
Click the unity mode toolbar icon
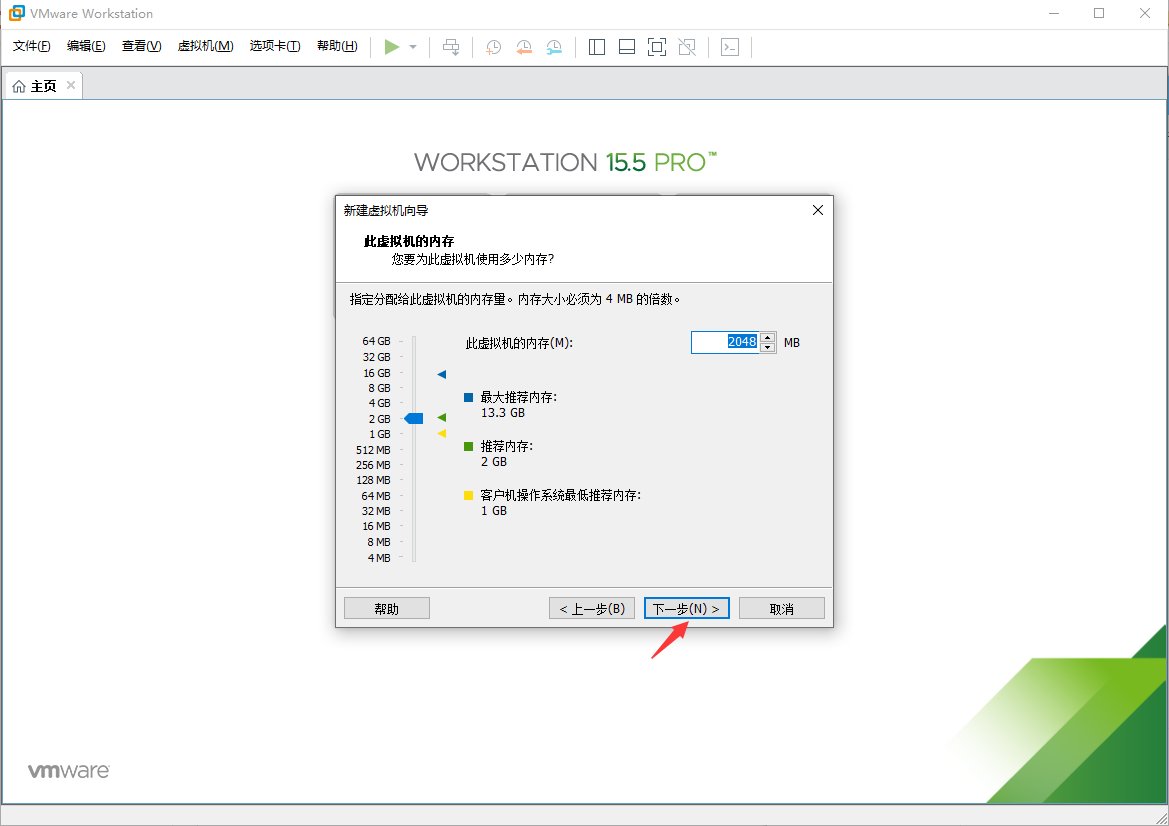(687, 47)
